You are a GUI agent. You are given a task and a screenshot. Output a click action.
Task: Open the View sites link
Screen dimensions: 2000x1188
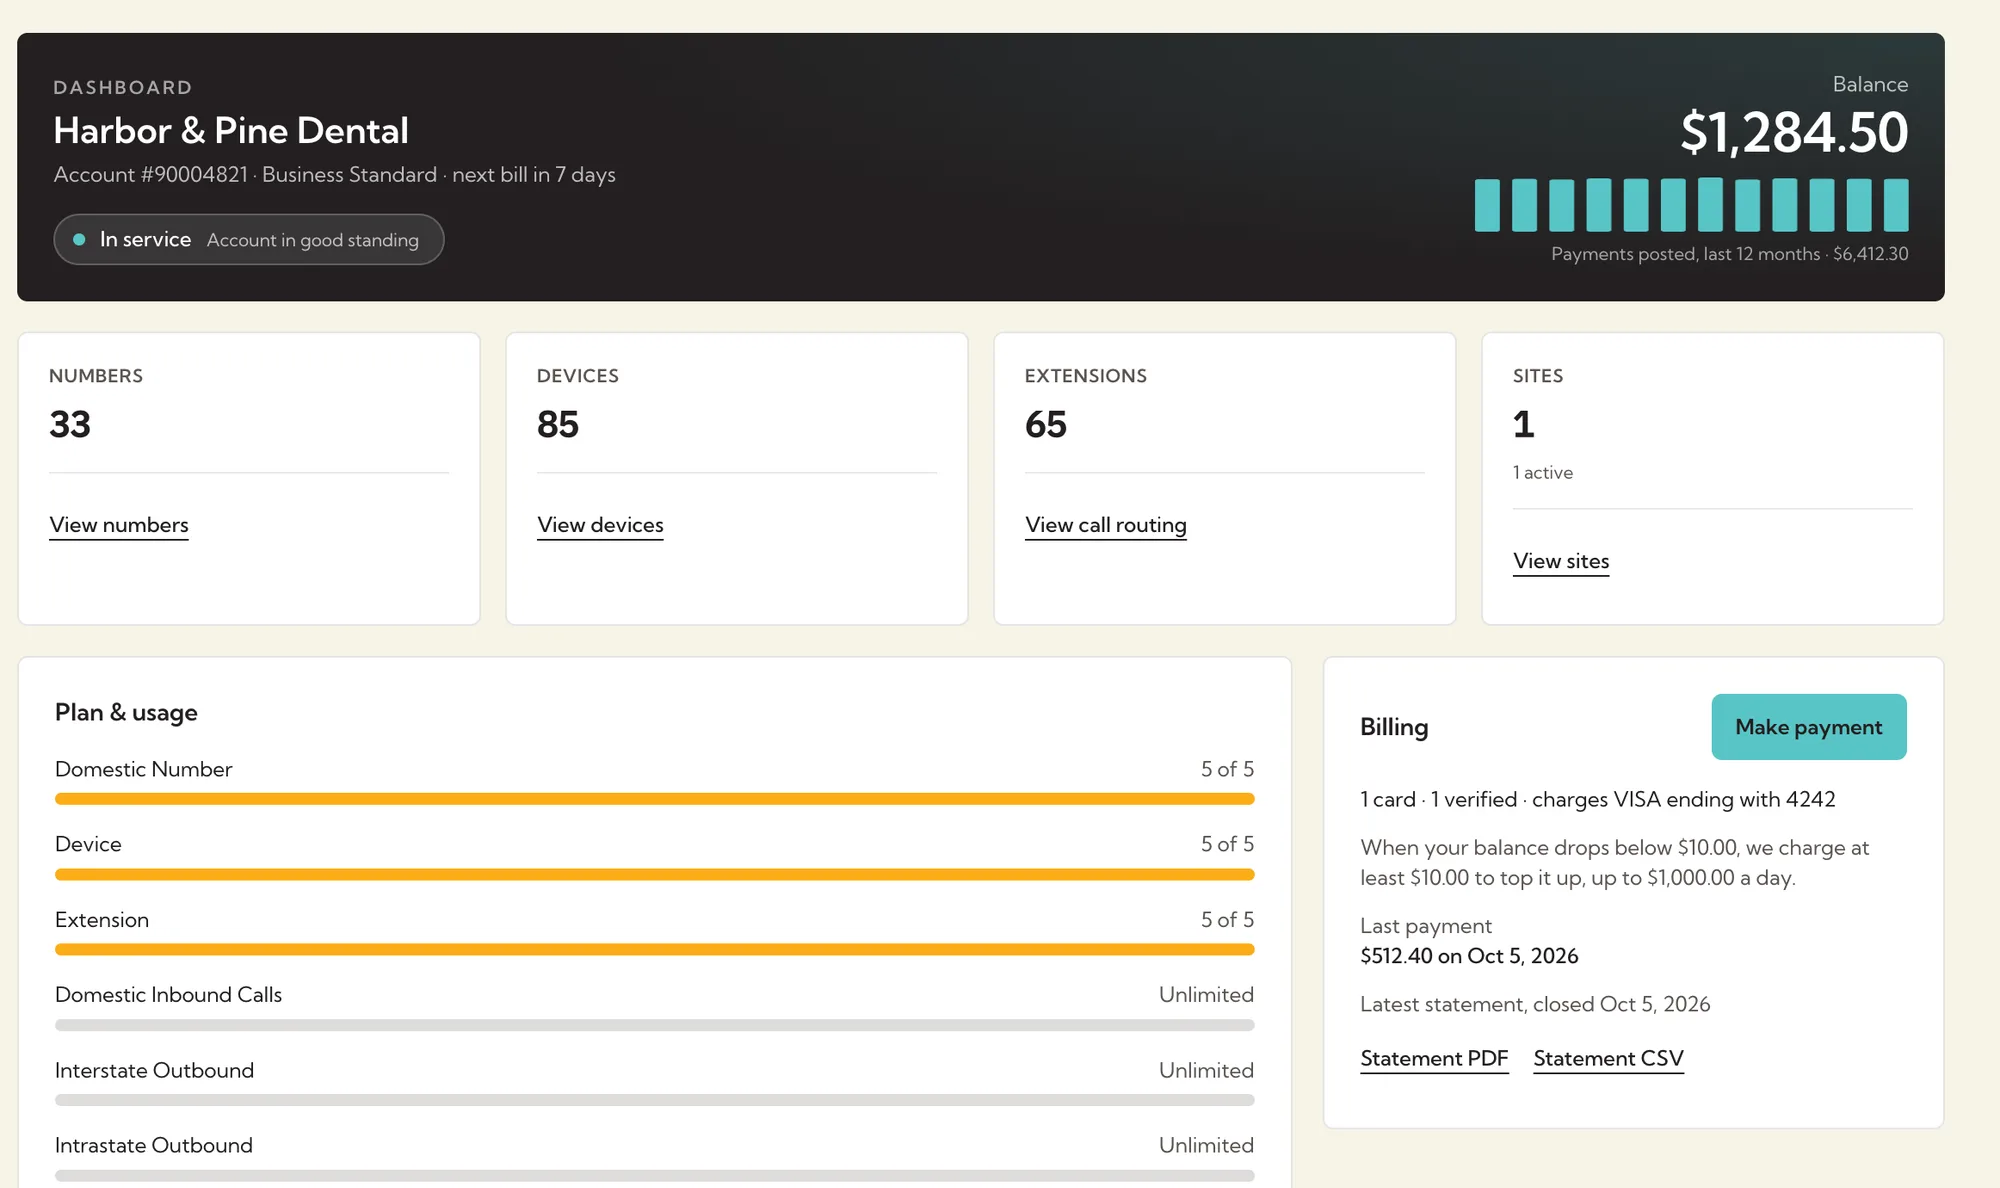tap(1561, 561)
